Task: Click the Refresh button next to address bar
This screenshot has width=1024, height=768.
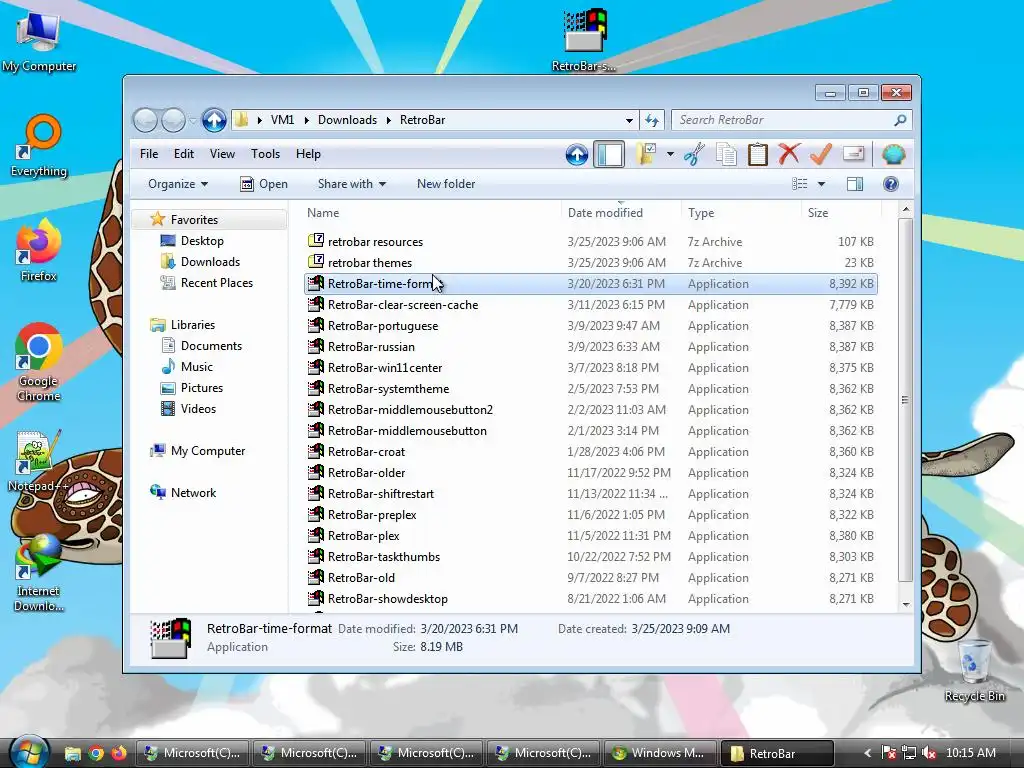Action: [x=652, y=120]
